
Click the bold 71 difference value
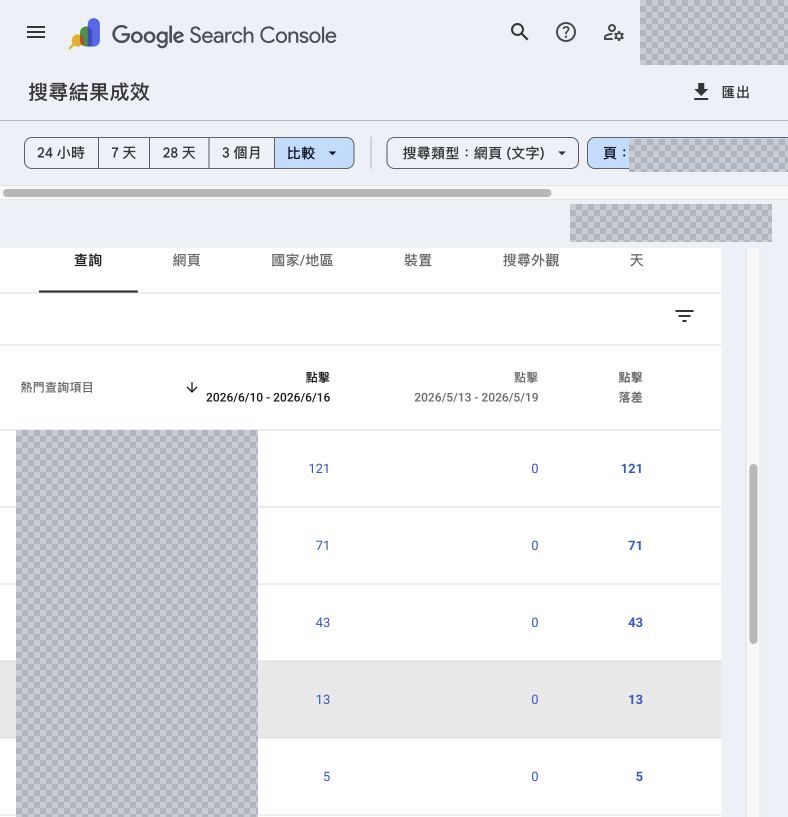[x=635, y=546]
